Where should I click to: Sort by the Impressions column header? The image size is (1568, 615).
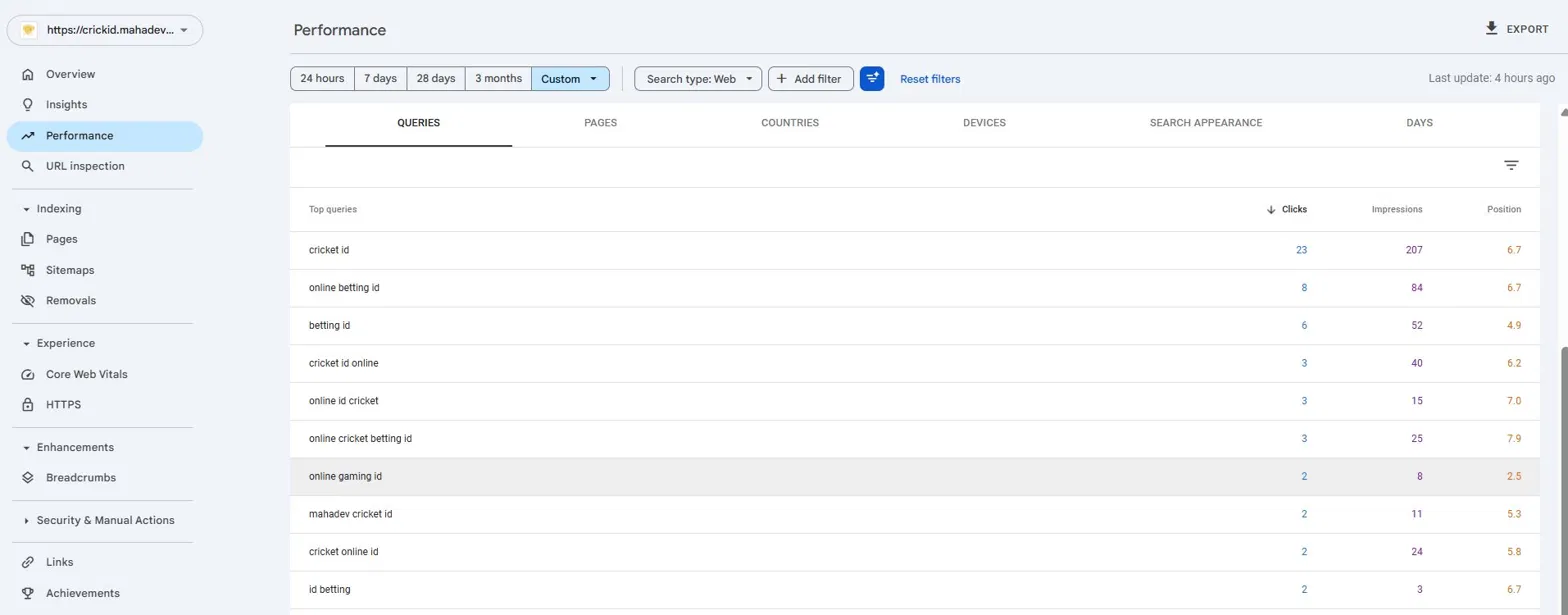tap(1397, 210)
